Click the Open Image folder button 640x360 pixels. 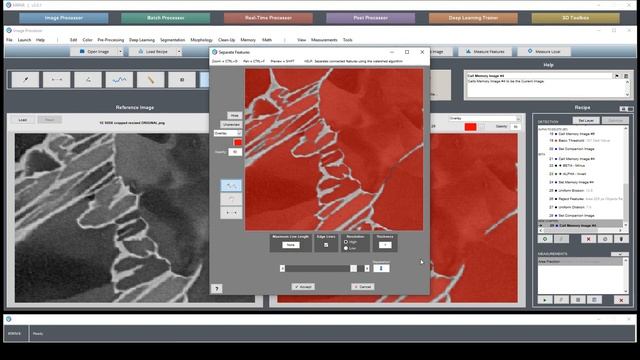[94, 52]
